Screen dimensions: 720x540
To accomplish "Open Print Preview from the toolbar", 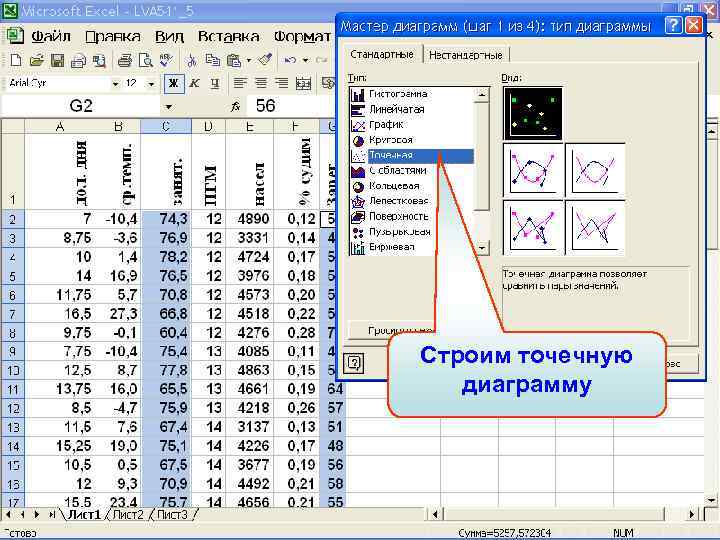I will coord(146,60).
